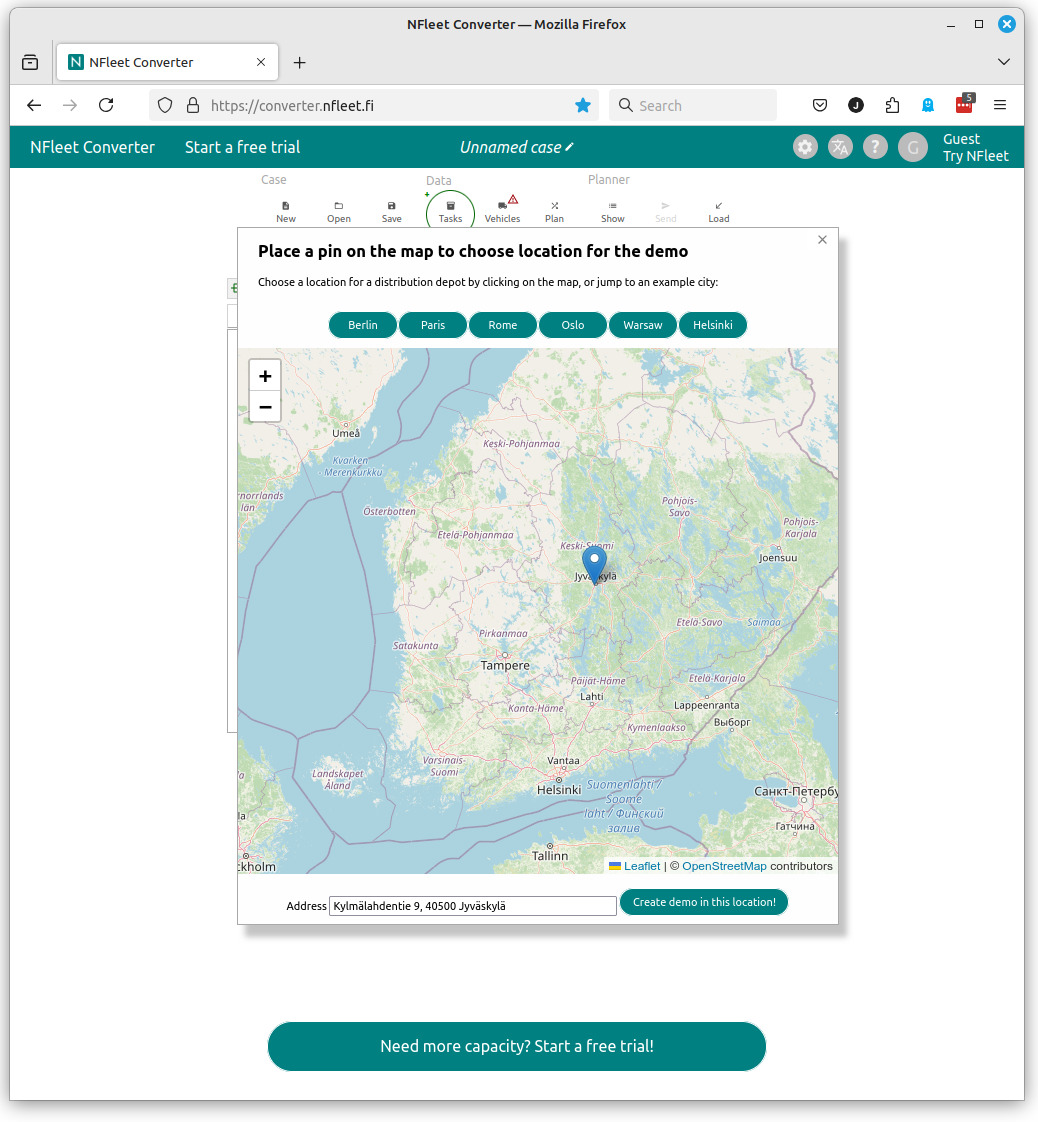This screenshot has height=1122, width=1038.
Task: Jump to Warsaw example city
Action: 642,325
